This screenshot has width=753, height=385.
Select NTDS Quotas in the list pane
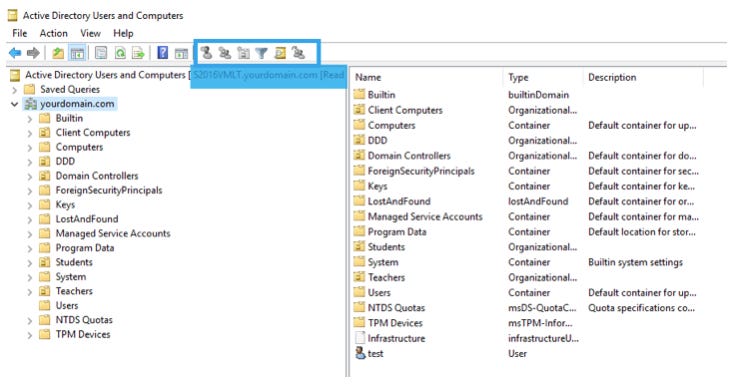(396, 308)
